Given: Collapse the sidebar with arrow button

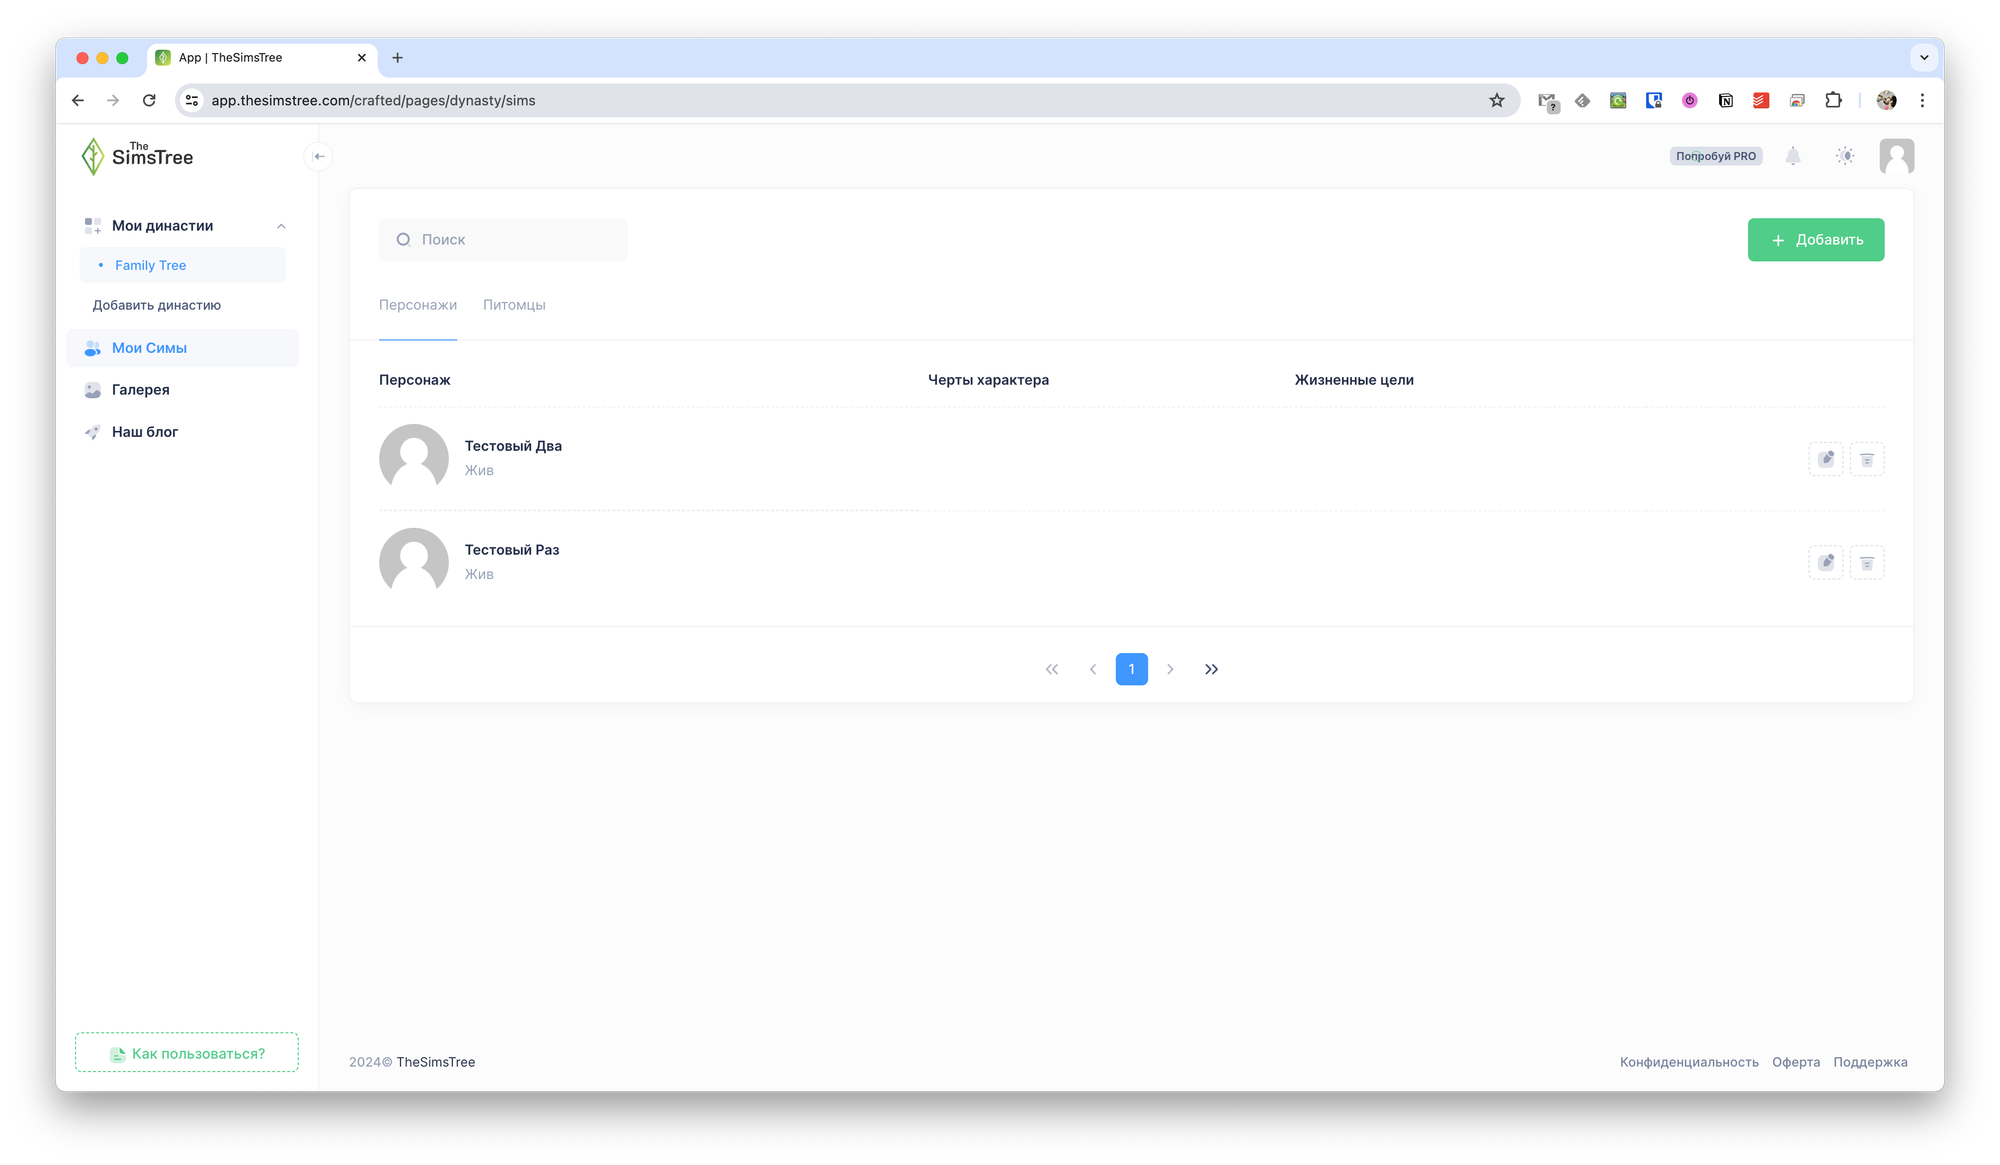Looking at the screenshot, I should [x=319, y=156].
